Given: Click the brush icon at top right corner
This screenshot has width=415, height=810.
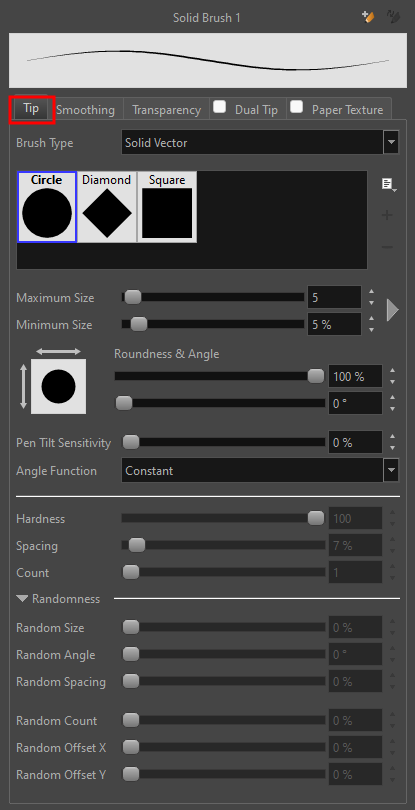Looking at the screenshot, I should click(394, 17).
